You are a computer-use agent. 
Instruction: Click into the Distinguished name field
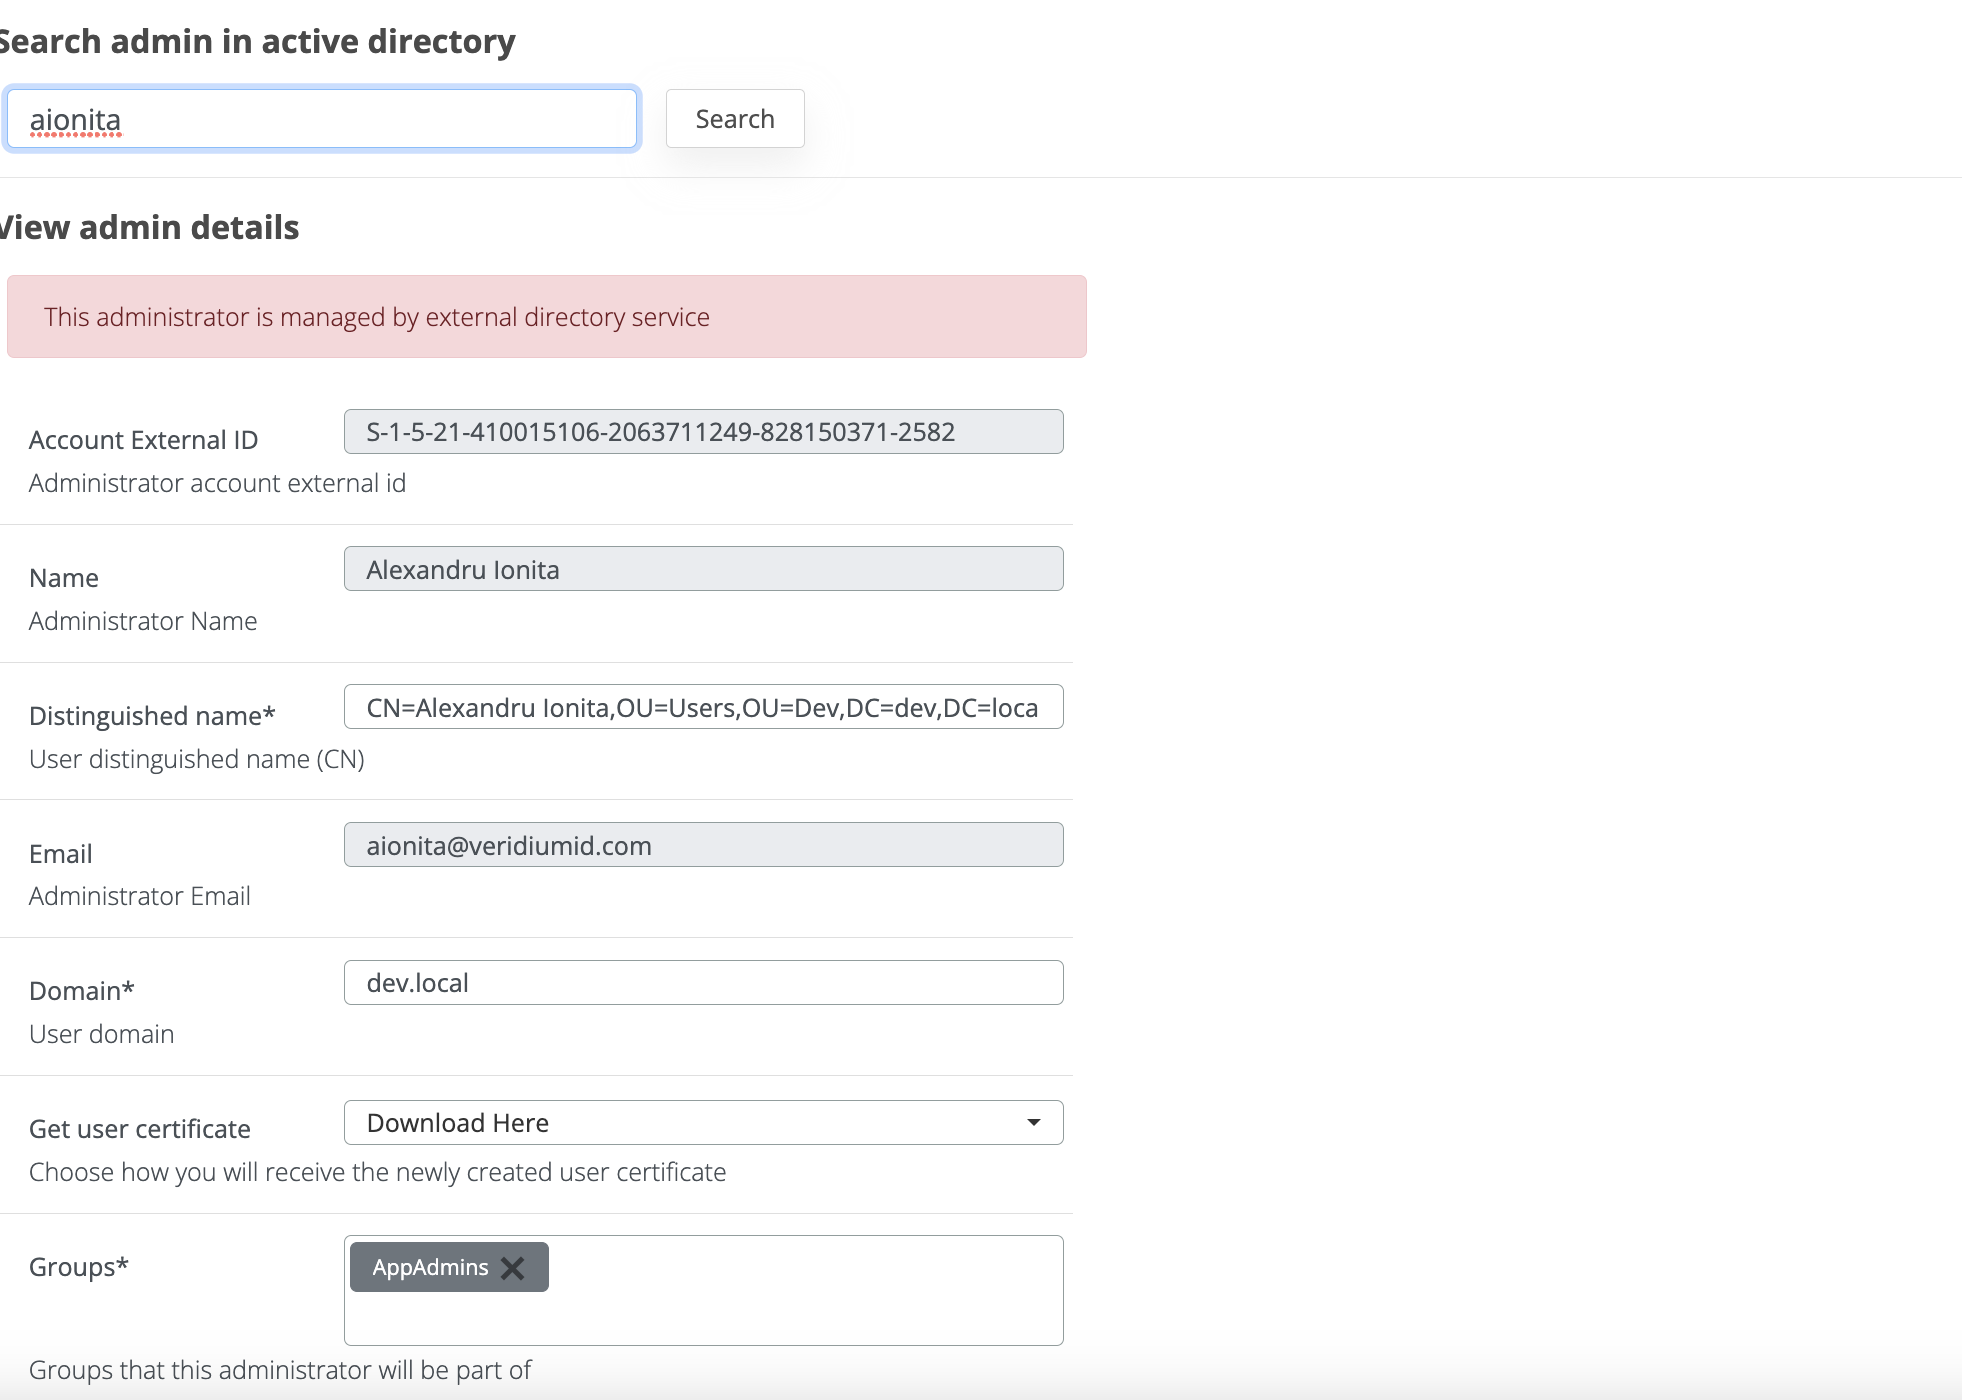(703, 708)
